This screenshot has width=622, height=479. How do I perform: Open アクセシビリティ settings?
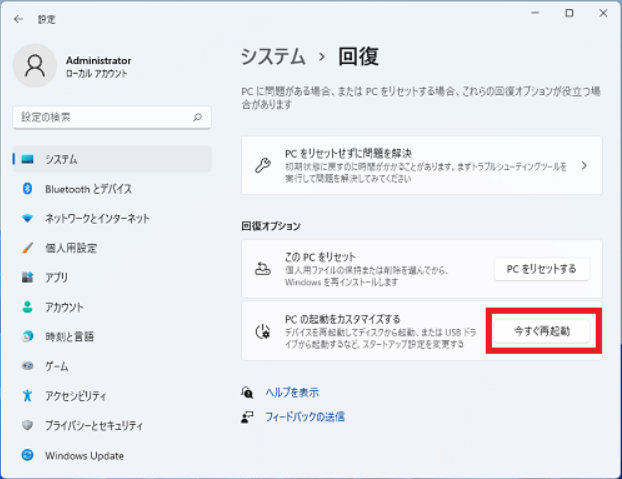[78, 396]
